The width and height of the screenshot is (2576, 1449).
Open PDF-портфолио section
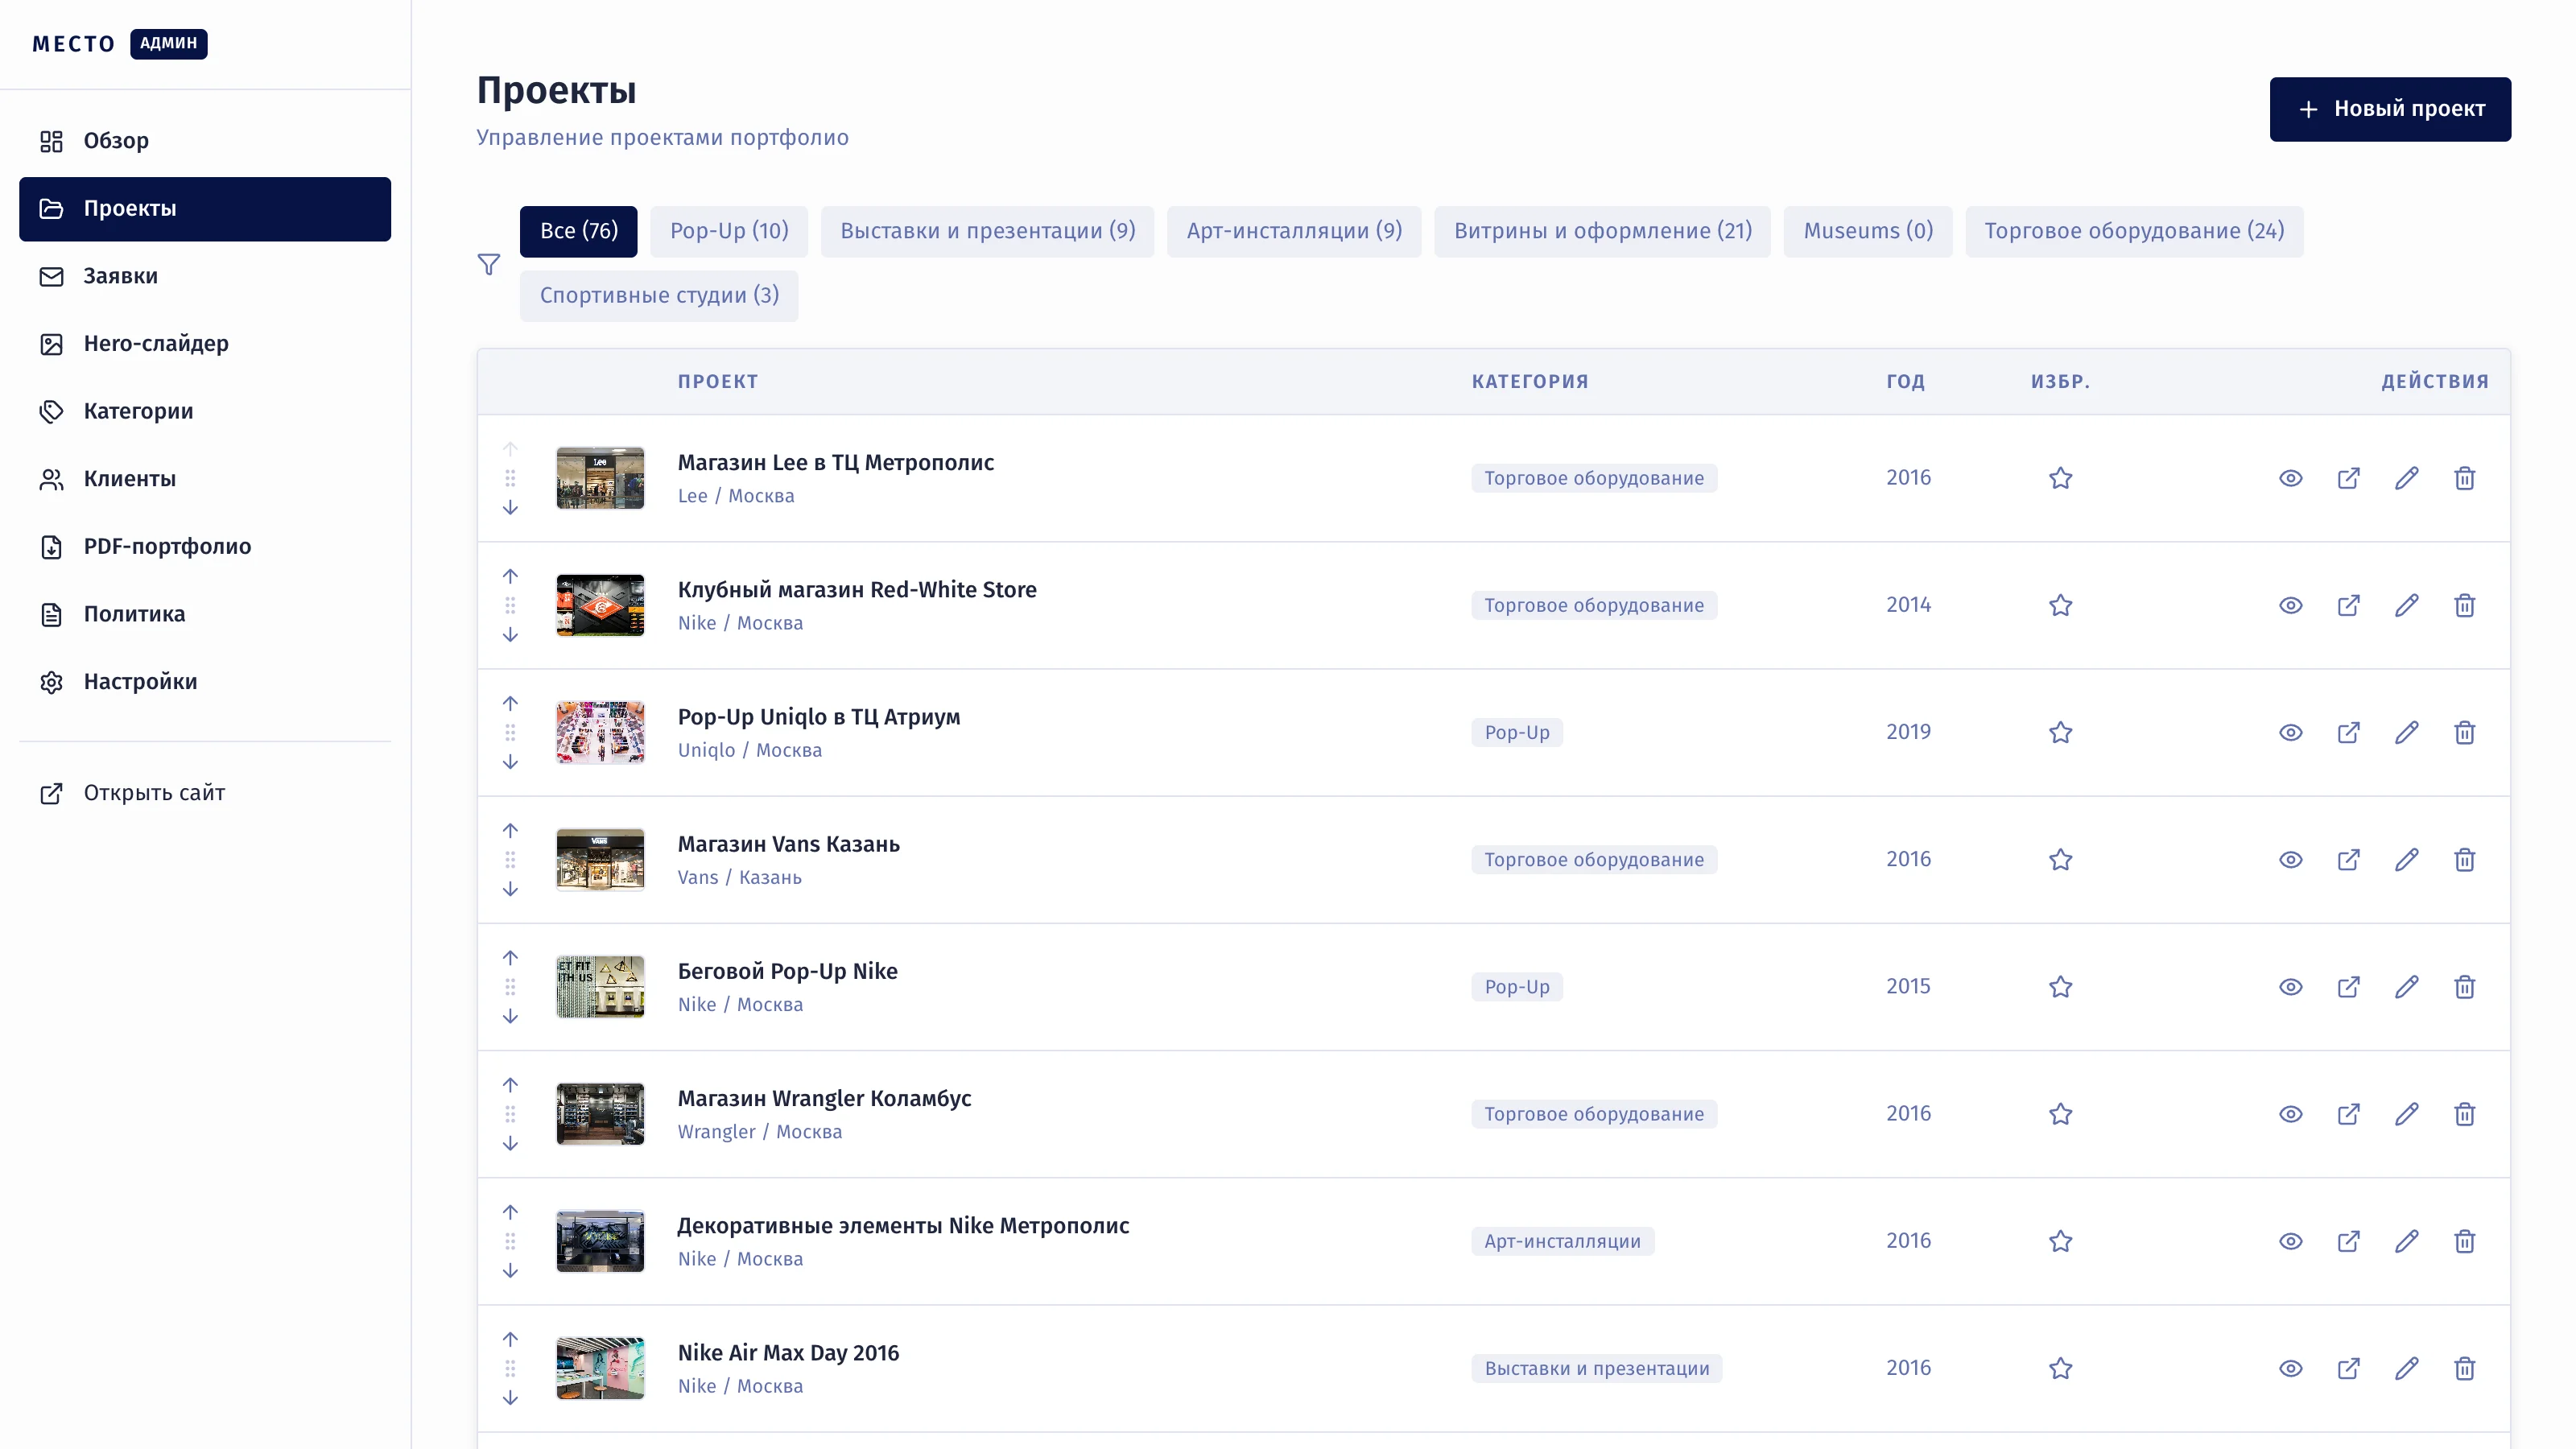(205, 546)
